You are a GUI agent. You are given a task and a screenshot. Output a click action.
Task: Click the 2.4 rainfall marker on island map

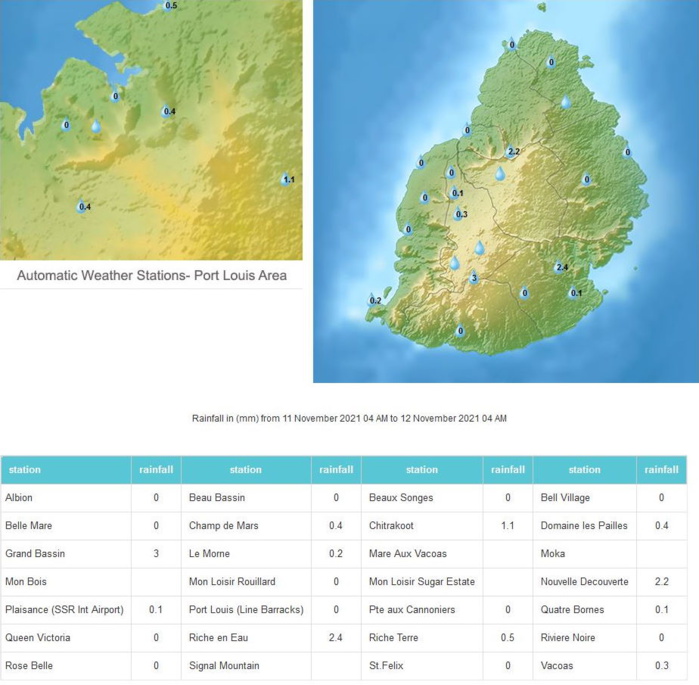coord(561,268)
